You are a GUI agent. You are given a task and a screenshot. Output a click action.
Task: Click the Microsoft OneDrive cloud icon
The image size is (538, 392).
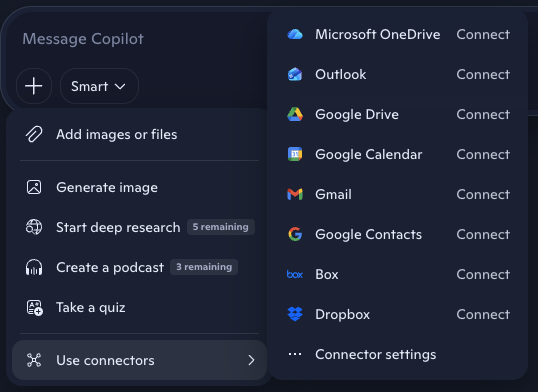295,34
